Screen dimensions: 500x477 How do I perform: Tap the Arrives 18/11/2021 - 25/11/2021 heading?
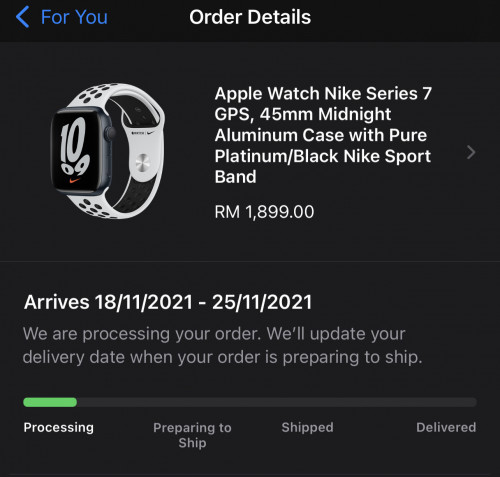(x=168, y=302)
